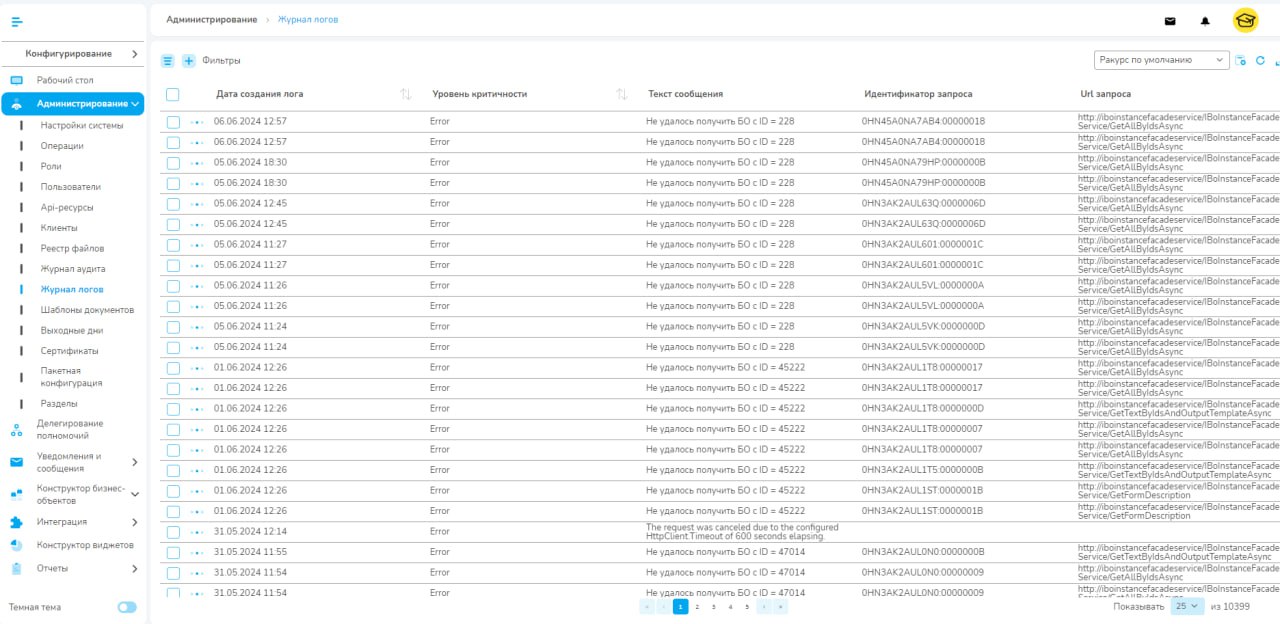Image resolution: width=1280 pixels, height=624 pixels.
Task: Refresh the log table
Action: coord(1260,60)
